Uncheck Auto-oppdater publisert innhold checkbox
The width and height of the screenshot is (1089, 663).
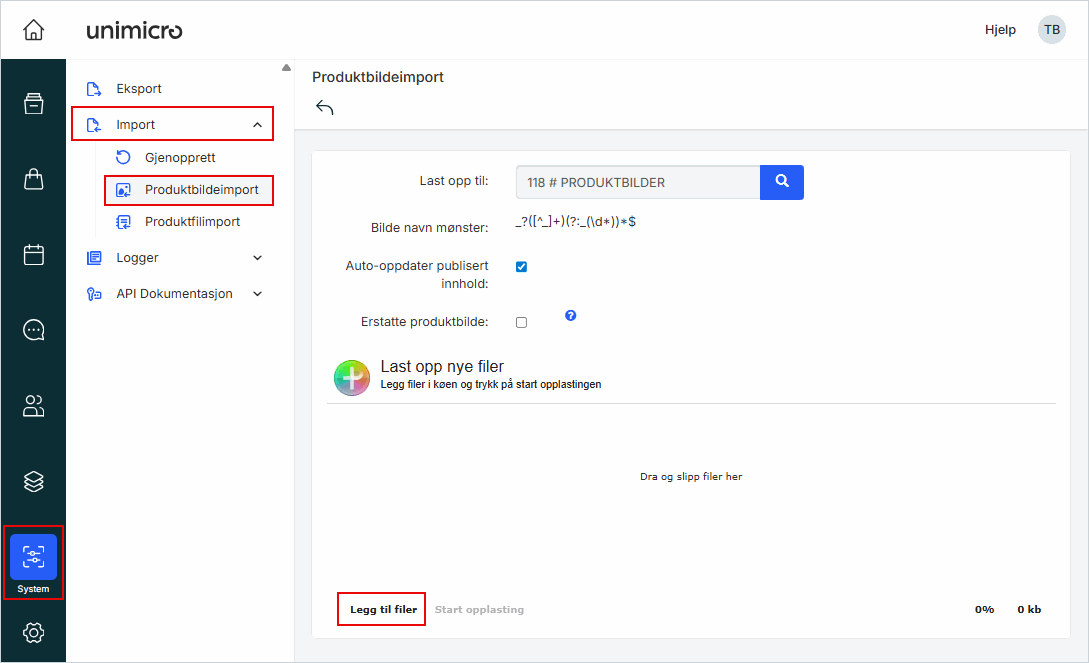point(521,267)
